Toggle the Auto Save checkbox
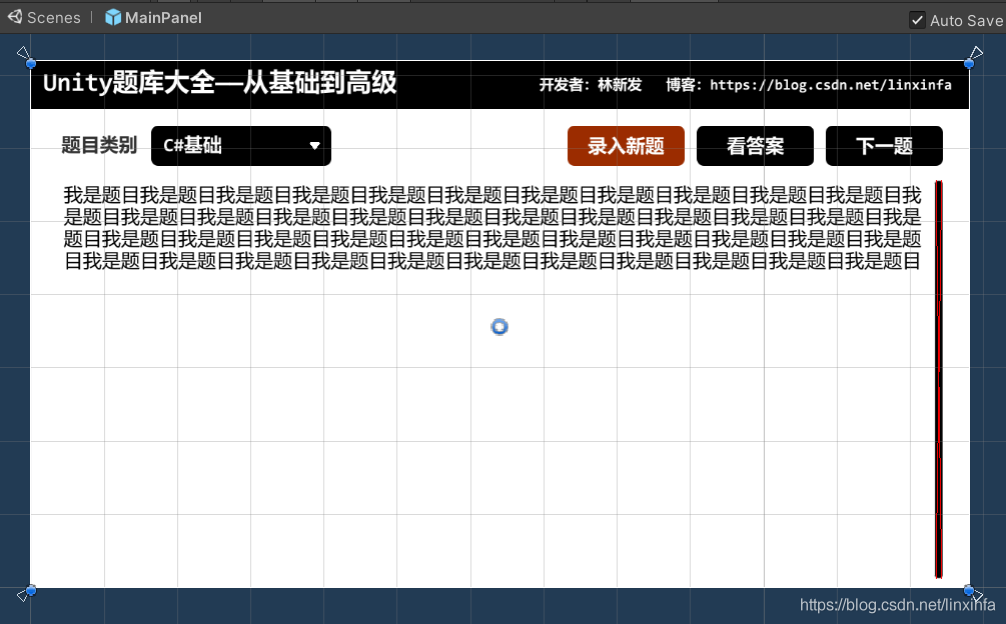This screenshot has height=624, width=1006. (x=917, y=20)
